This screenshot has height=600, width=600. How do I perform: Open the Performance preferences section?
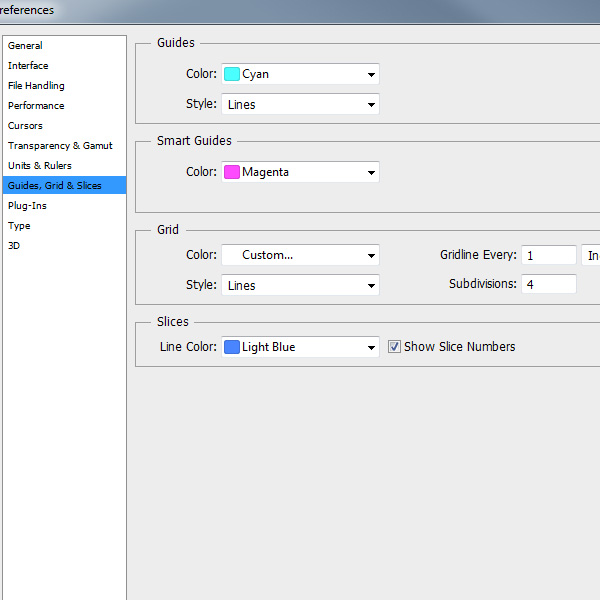[x=36, y=106]
